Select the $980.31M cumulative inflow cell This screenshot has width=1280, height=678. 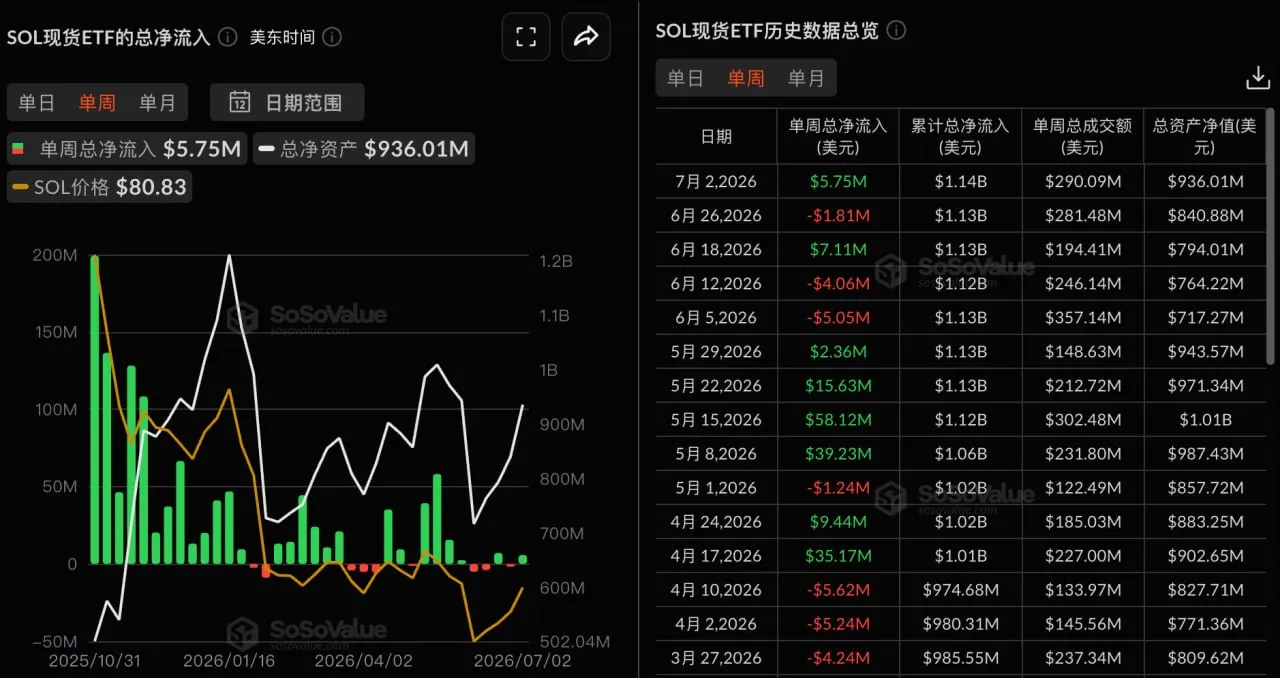(960, 623)
